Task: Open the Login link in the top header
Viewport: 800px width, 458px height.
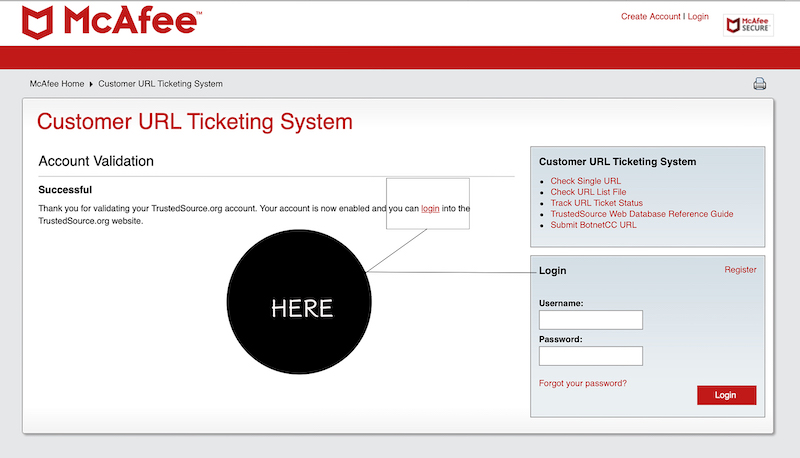Action: pyautogui.click(x=698, y=16)
